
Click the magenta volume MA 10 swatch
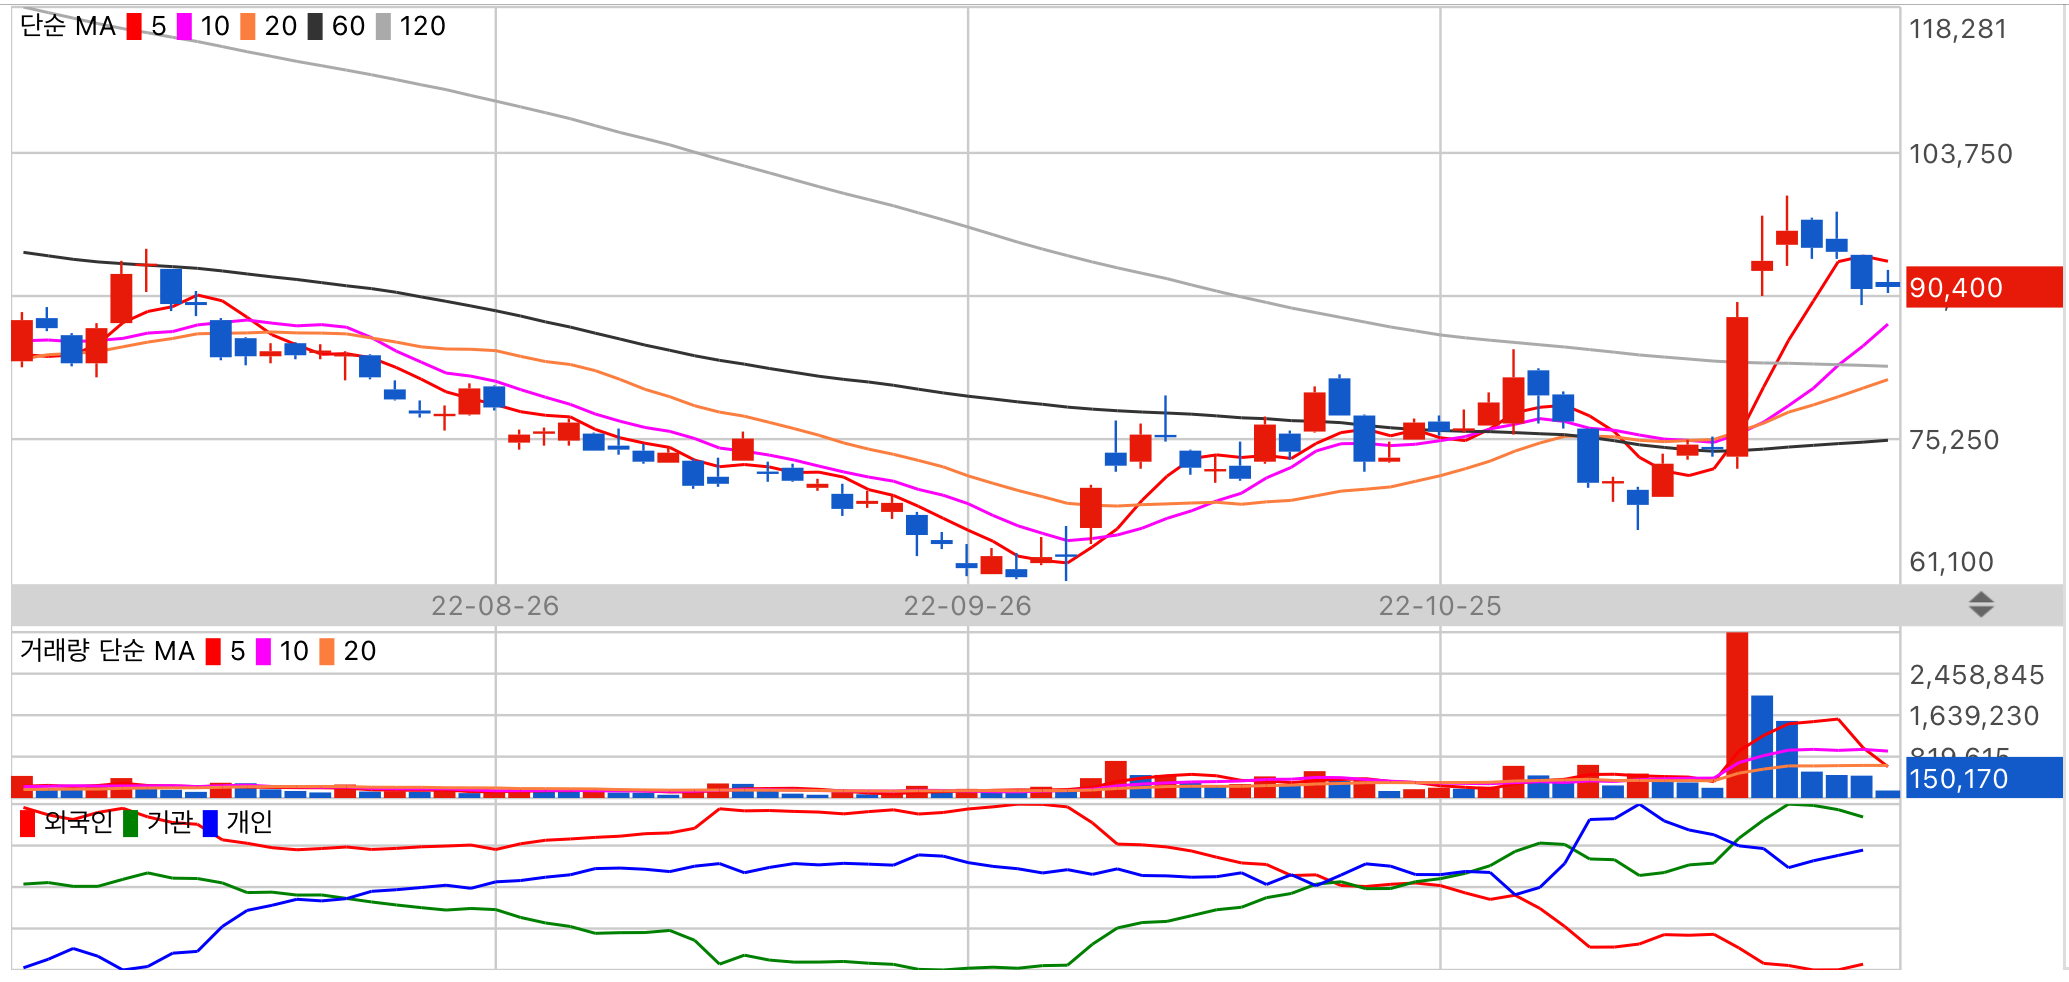click(263, 651)
